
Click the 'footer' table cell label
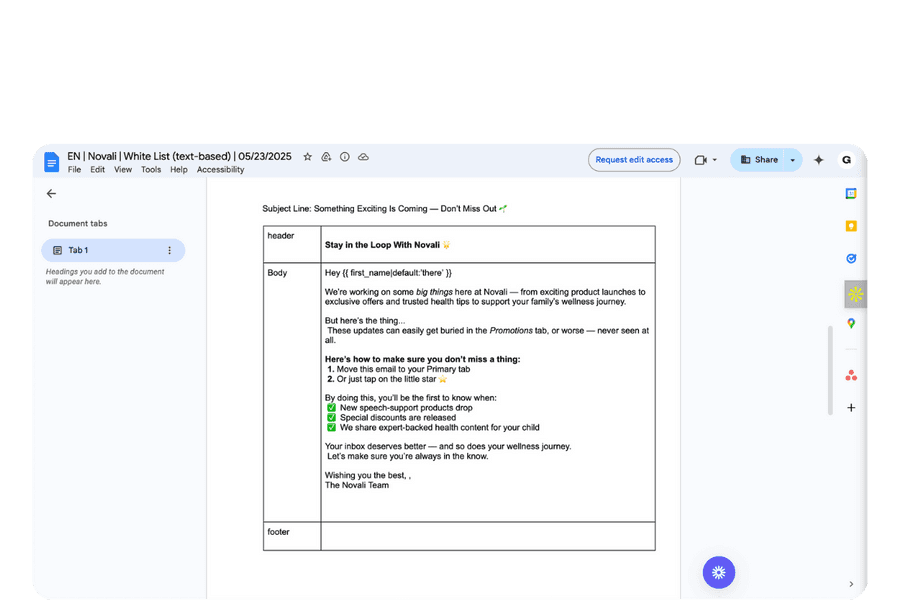pos(278,532)
